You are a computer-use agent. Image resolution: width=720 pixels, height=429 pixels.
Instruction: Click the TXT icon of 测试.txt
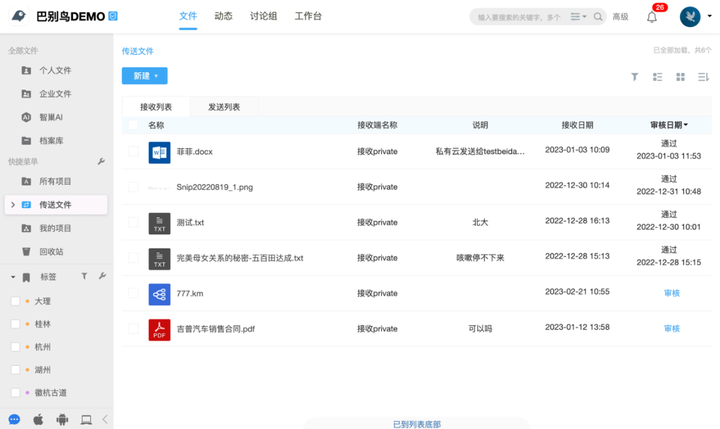pos(159,223)
